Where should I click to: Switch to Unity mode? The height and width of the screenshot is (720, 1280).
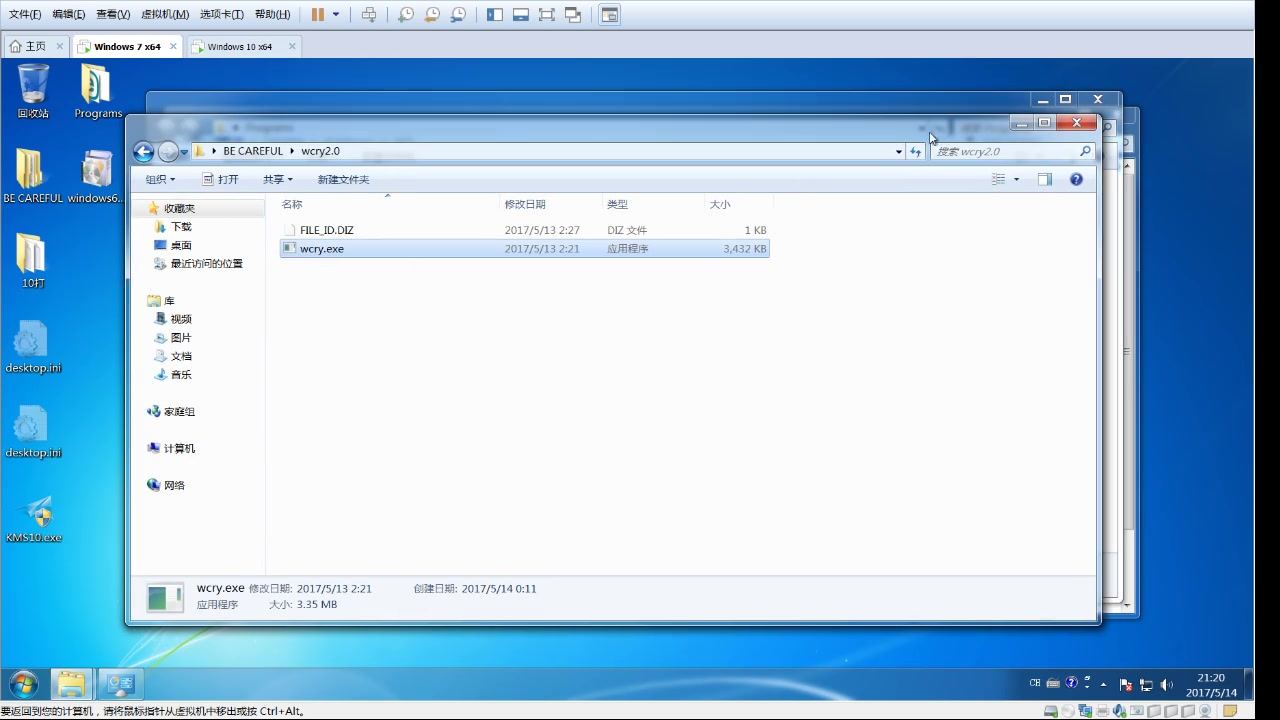pos(573,15)
